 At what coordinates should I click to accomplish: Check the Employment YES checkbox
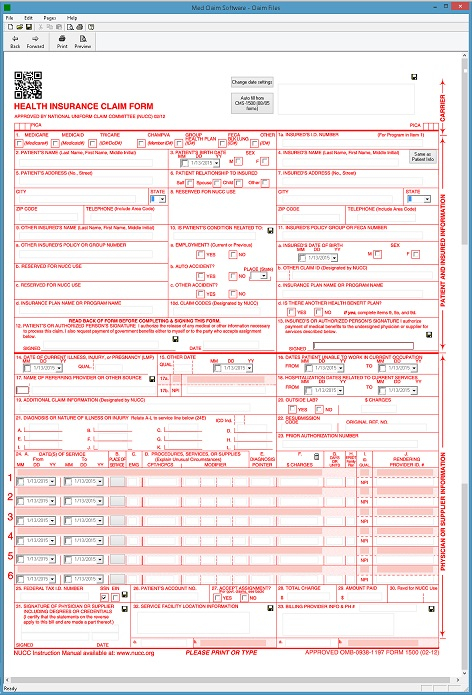point(200,254)
